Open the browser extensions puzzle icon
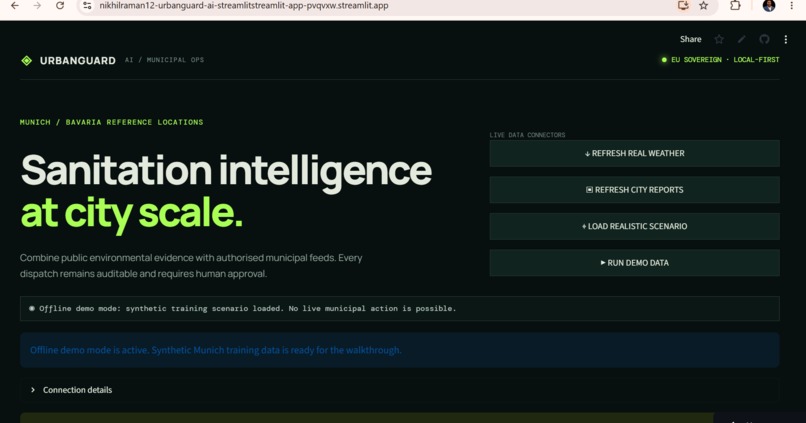The height and width of the screenshot is (423, 806). pos(736,6)
